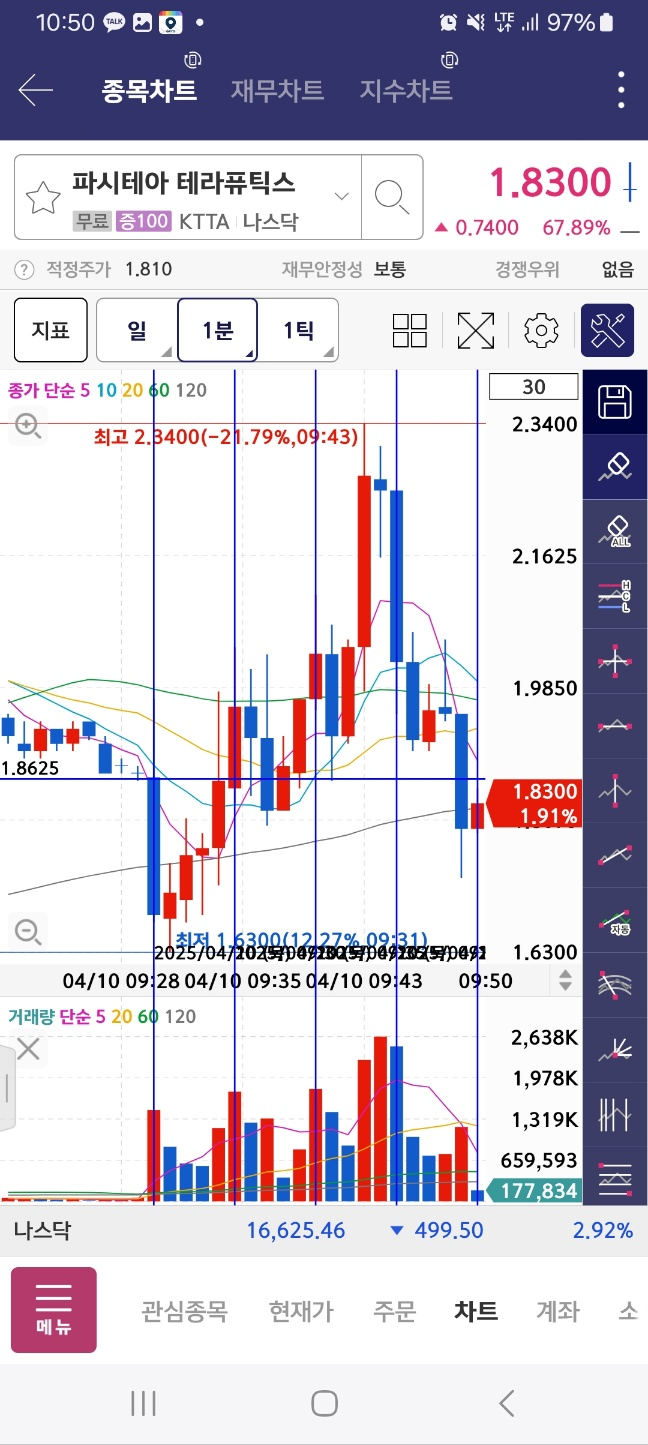Image resolution: width=648 pixels, height=1445 pixels.
Task: Select the vertical line drawing tool
Action: [614, 791]
